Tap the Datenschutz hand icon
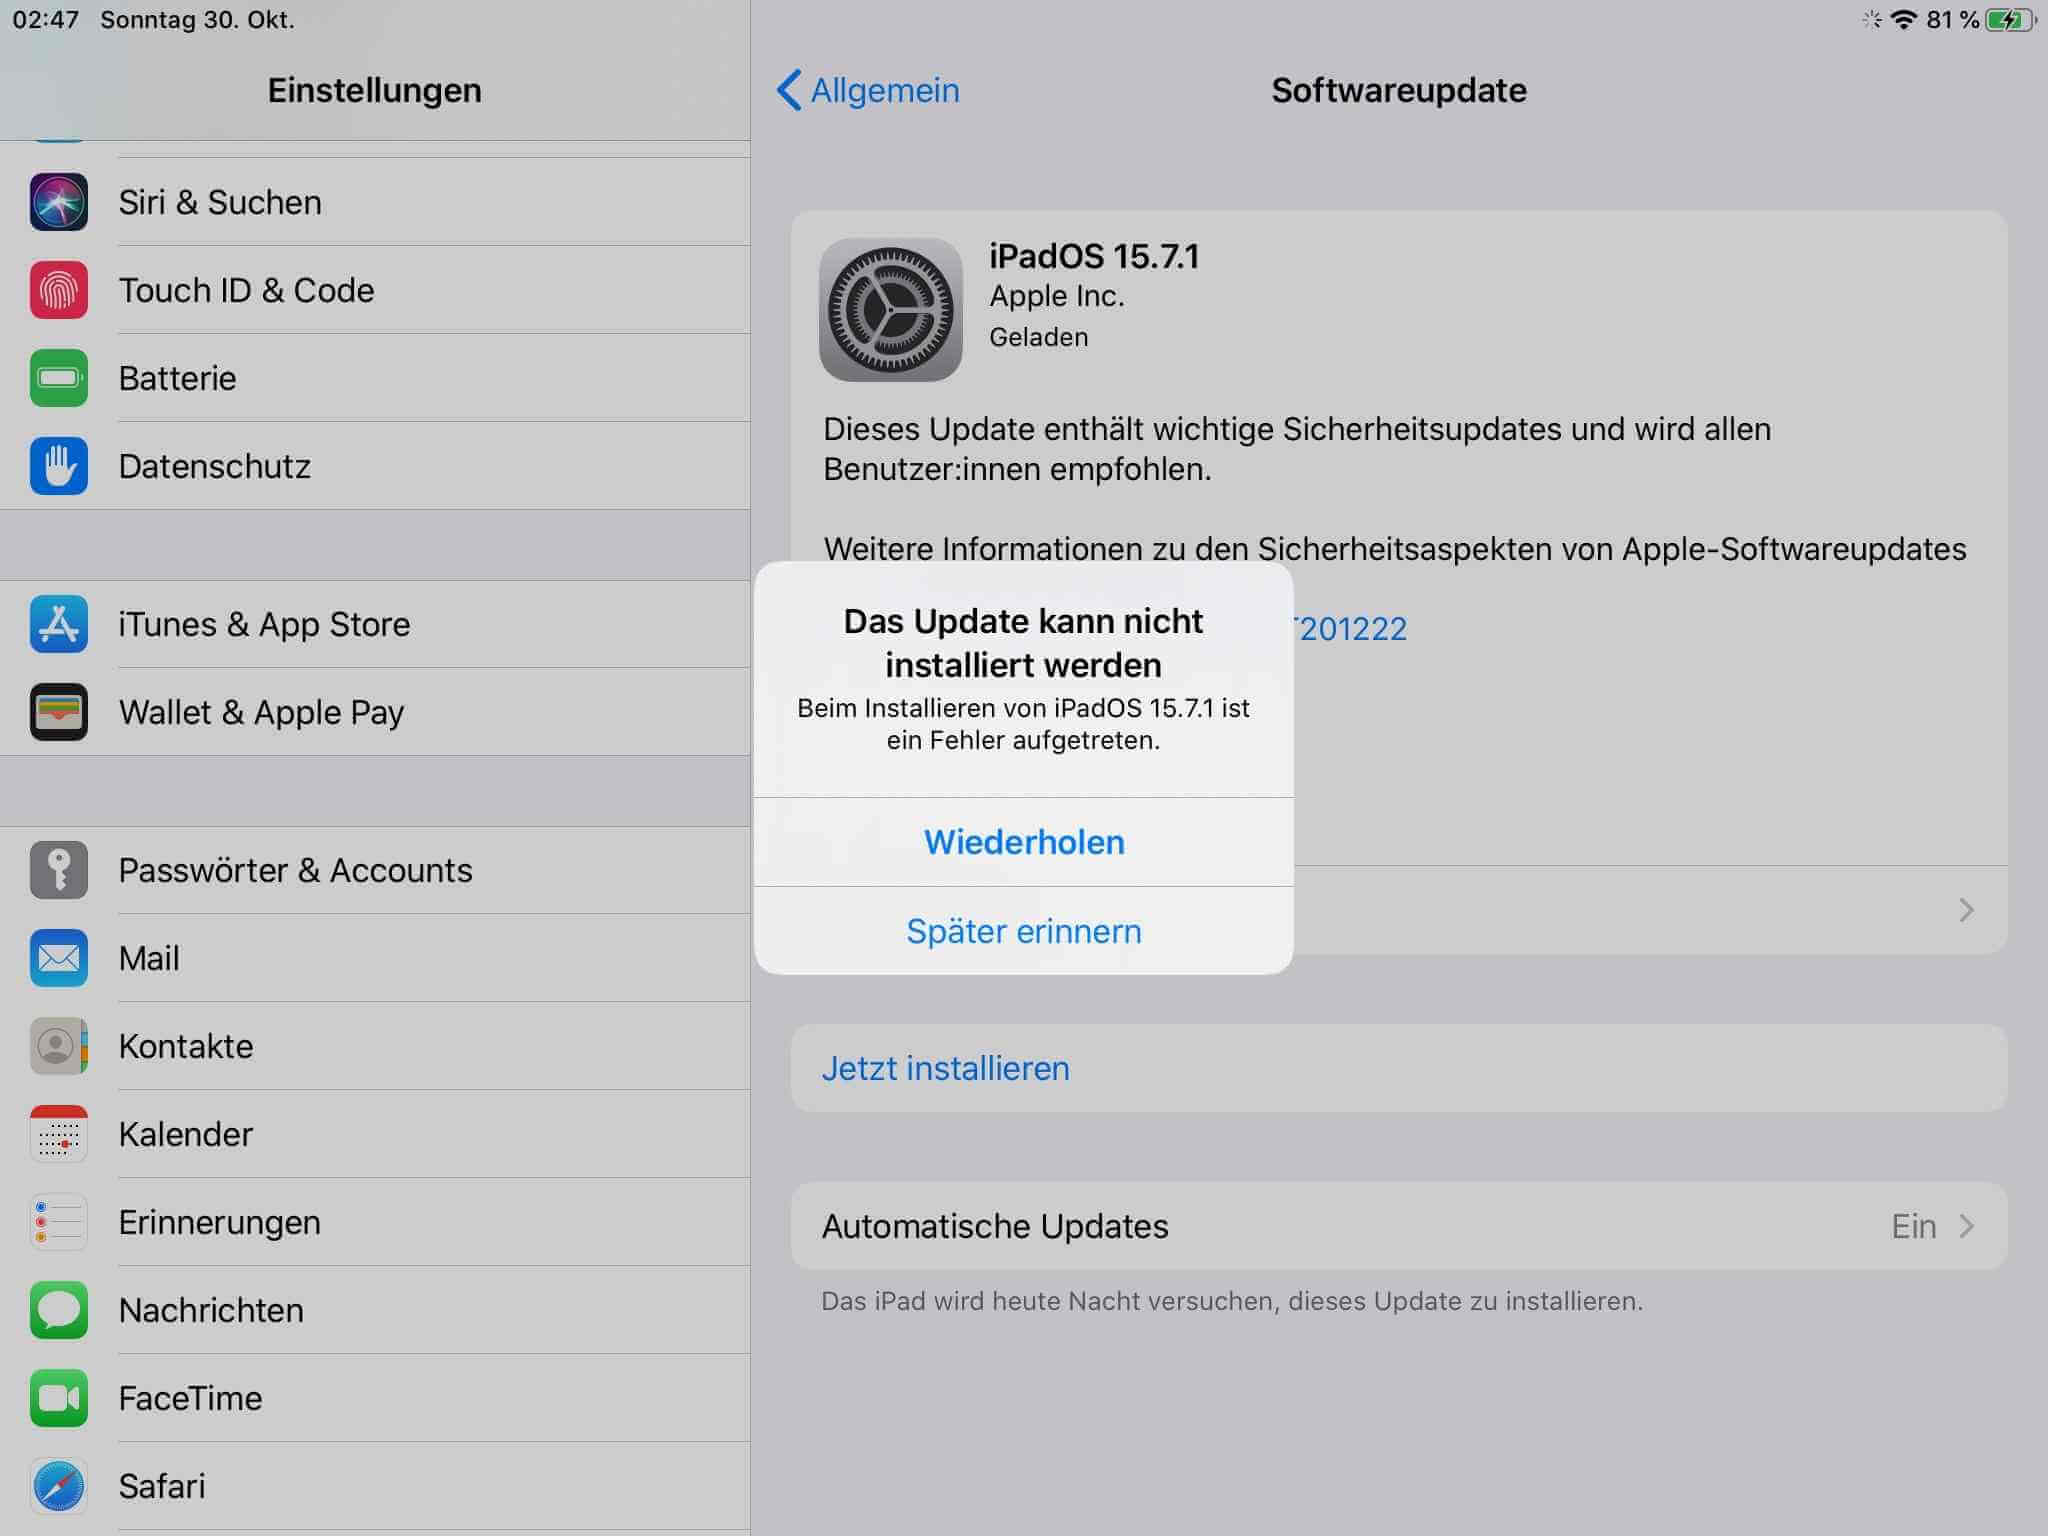Viewport: 2048px width, 1536px height. coord(59,466)
